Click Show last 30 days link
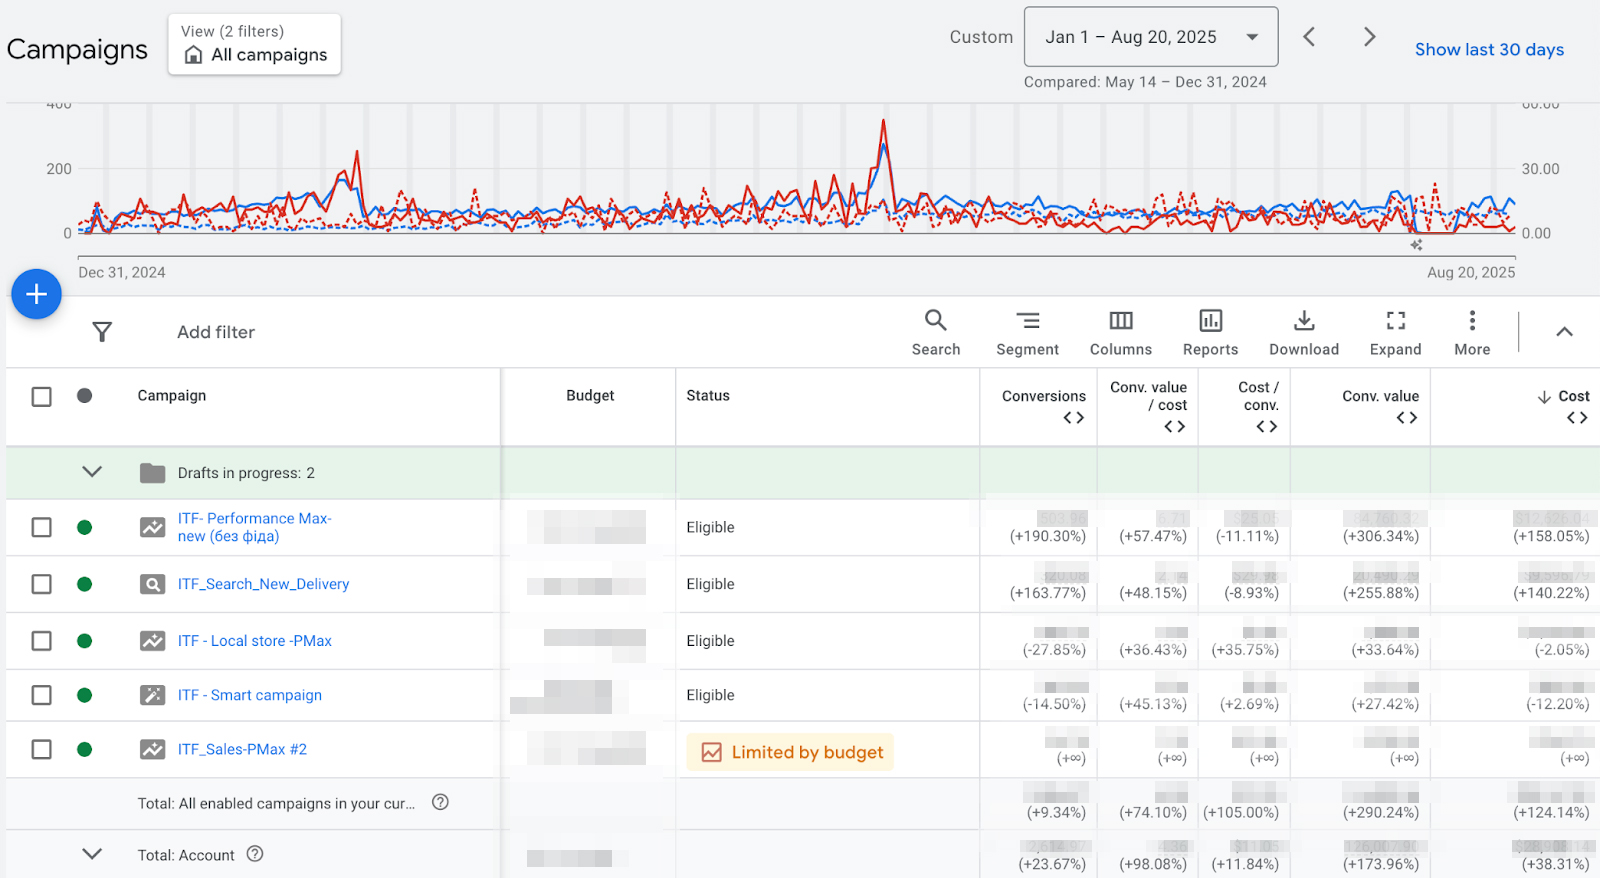 [x=1488, y=50]
